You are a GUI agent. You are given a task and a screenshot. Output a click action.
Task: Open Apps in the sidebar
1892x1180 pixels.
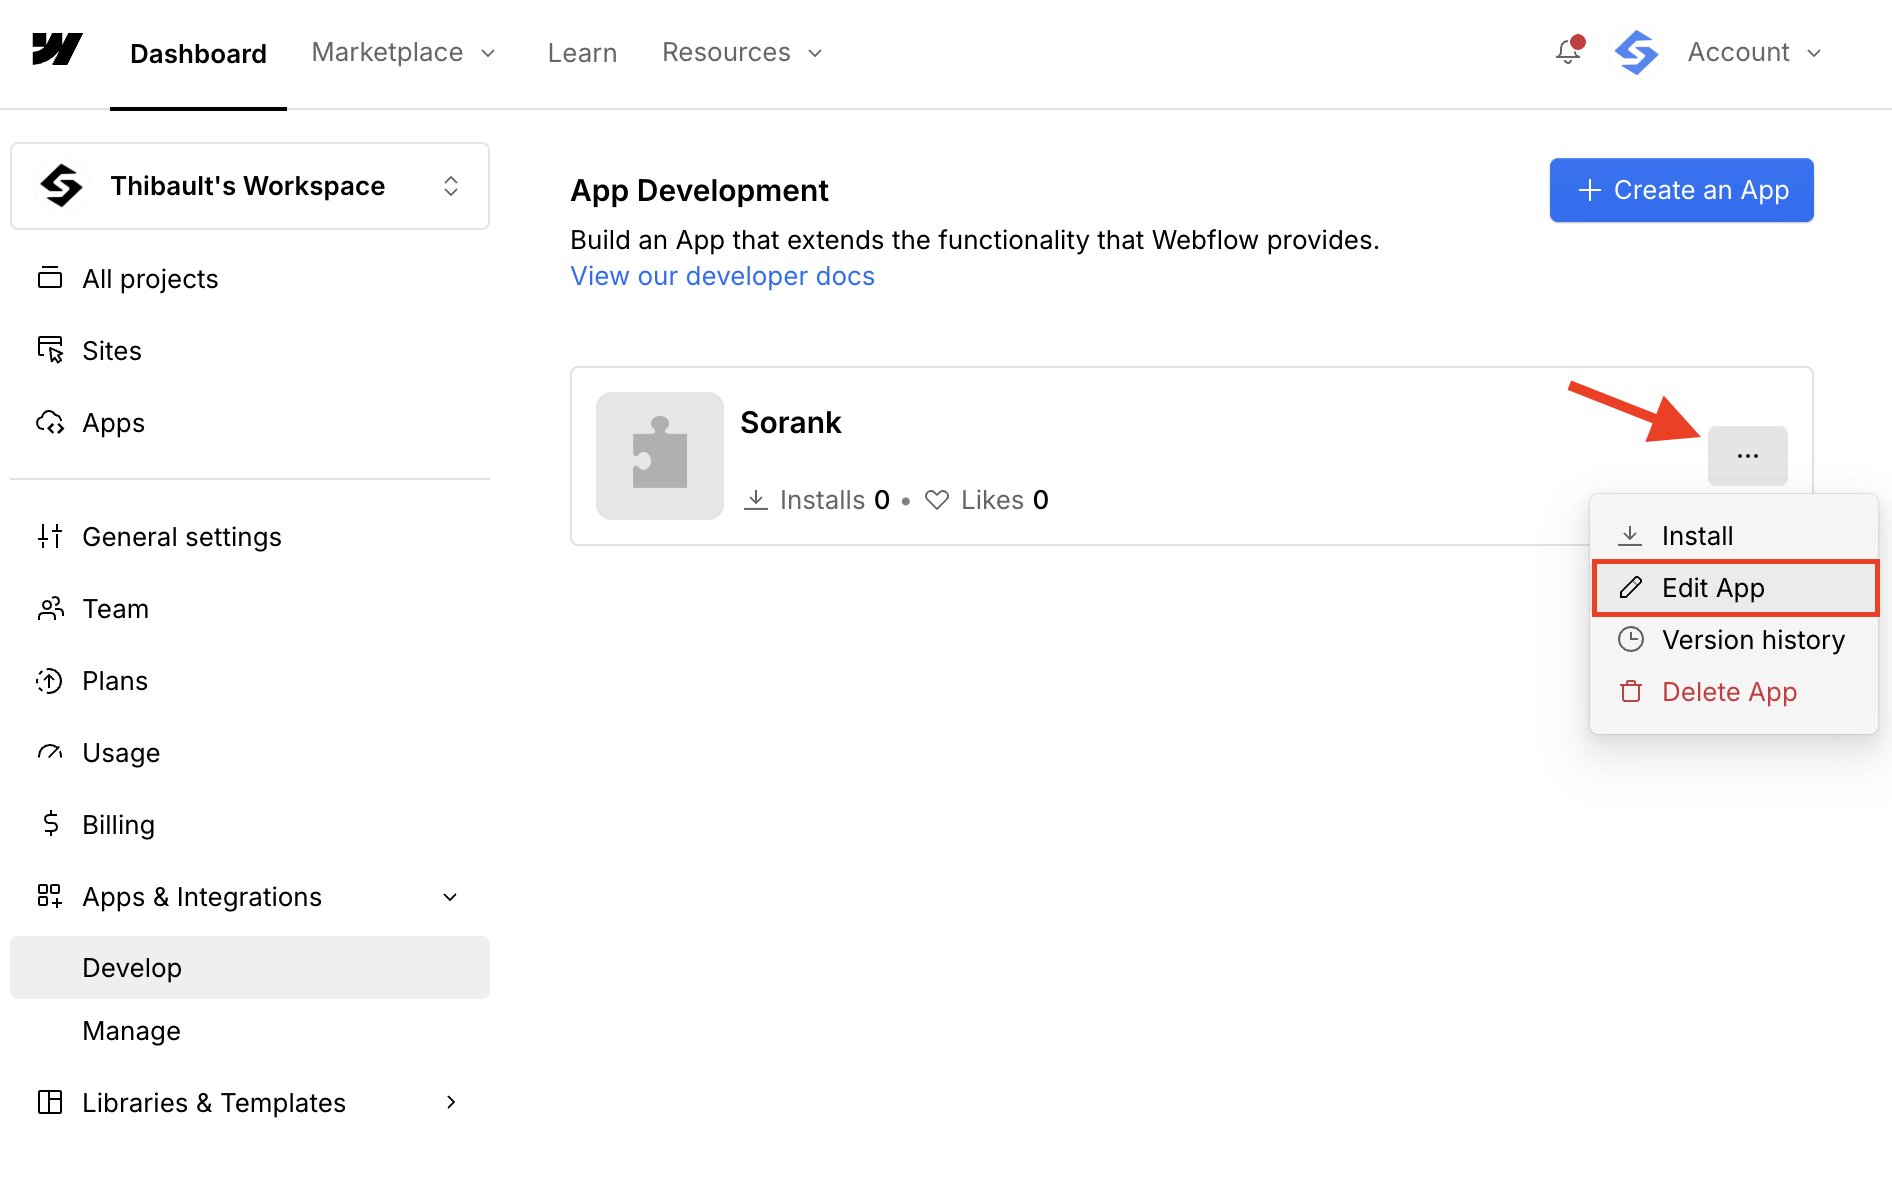pyautogui.click(x=250, y=422)
